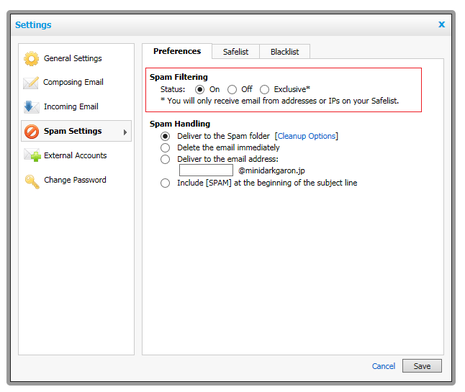Focus the forwarding email address text field
This screenshot has height=392, width=465.
click(x=206, y=170)
